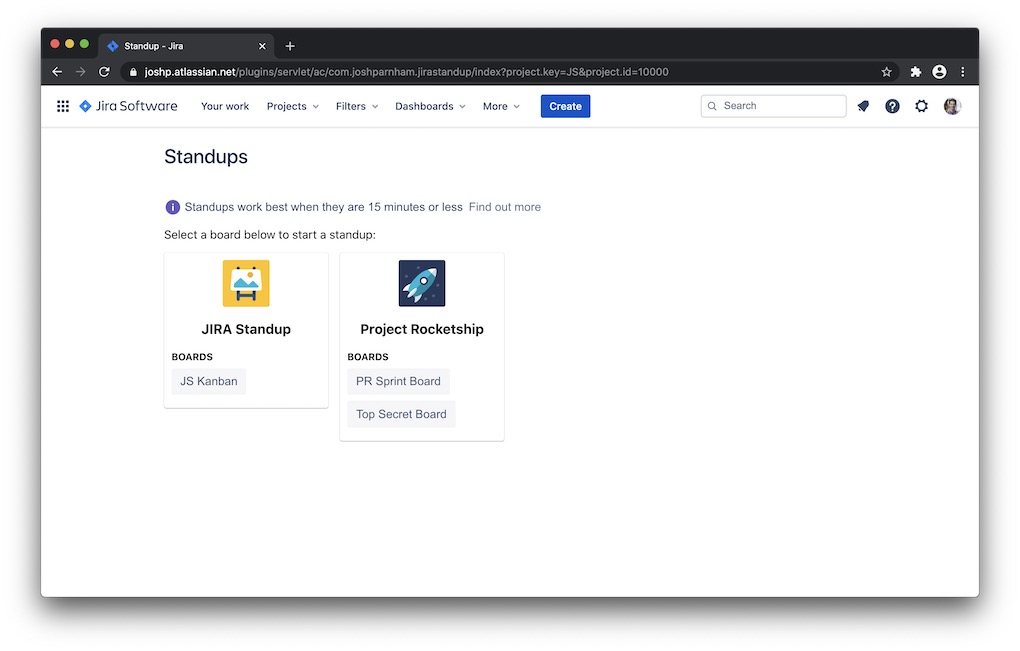Click the purple info icon
This screenshot has height=651, width=1020.
pyautogui.click(x=172, y=207)
